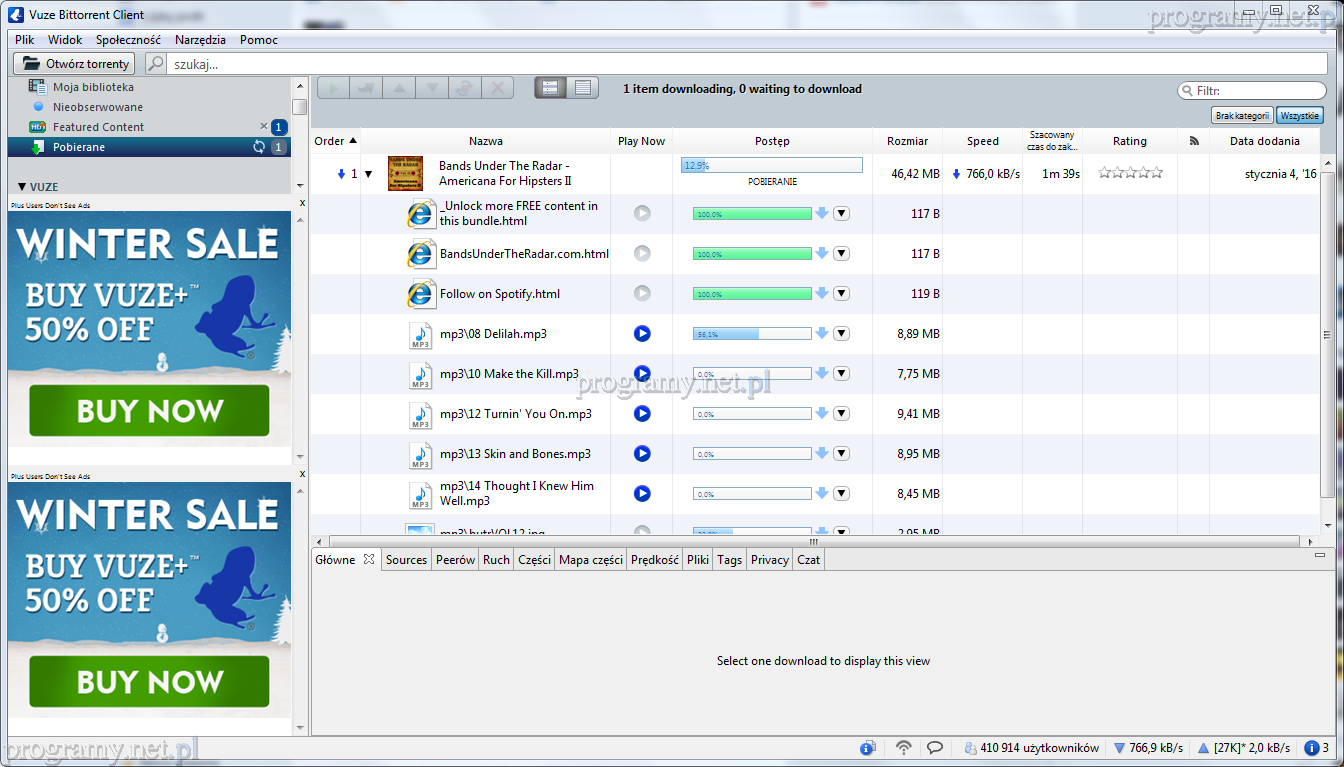
Task: Toggle the Wszystkie category filter
Action: 1299,116
